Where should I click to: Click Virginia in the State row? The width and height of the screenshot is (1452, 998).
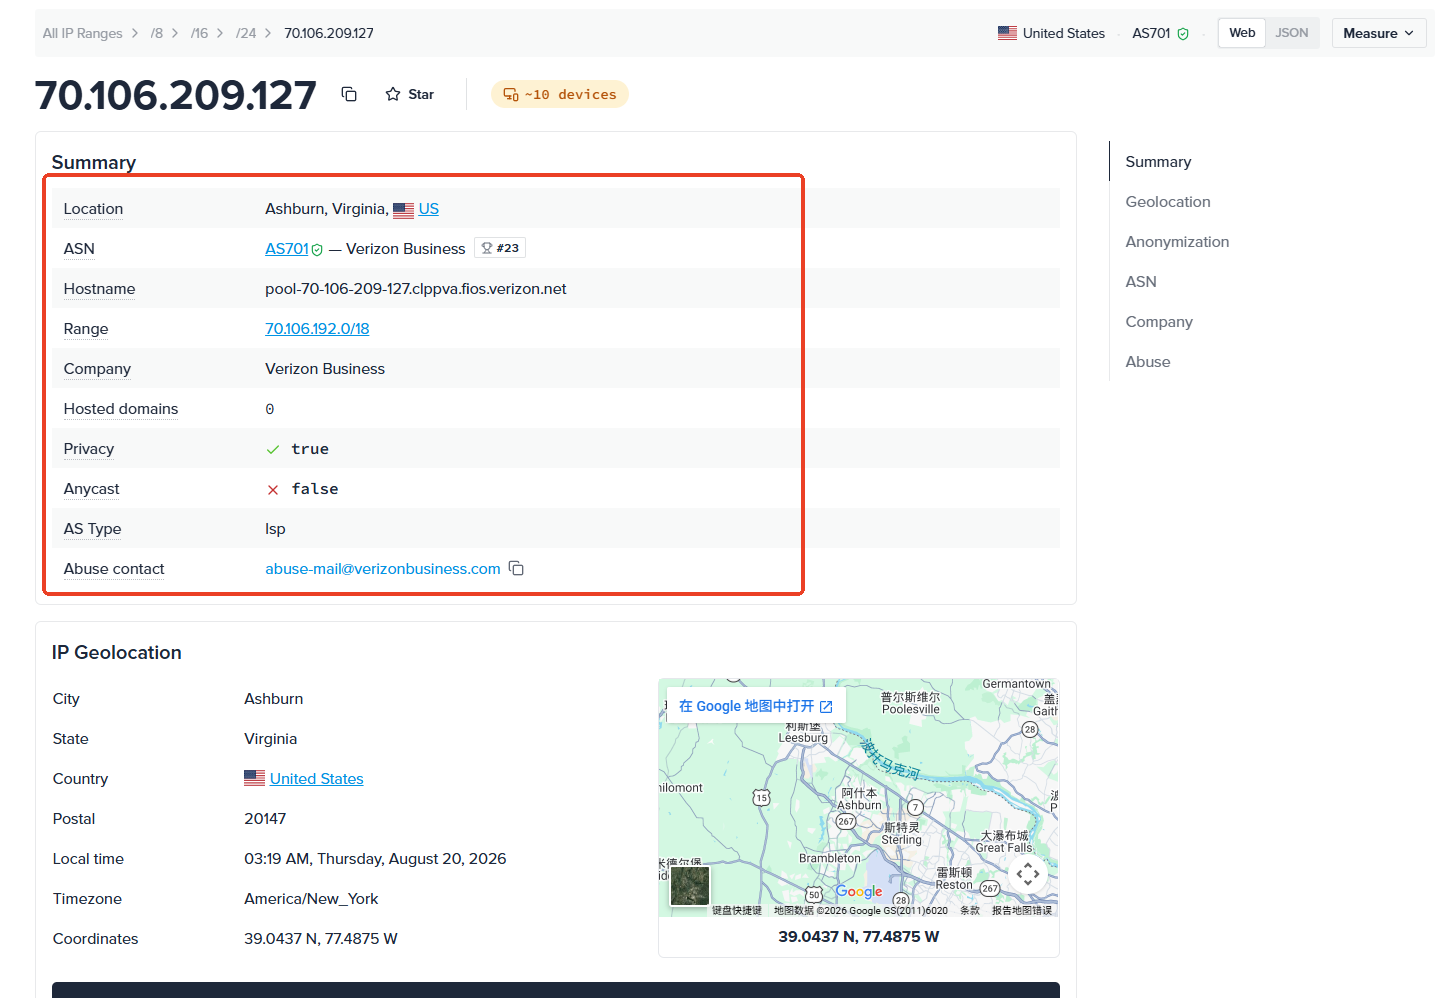[x=271, y=739]
